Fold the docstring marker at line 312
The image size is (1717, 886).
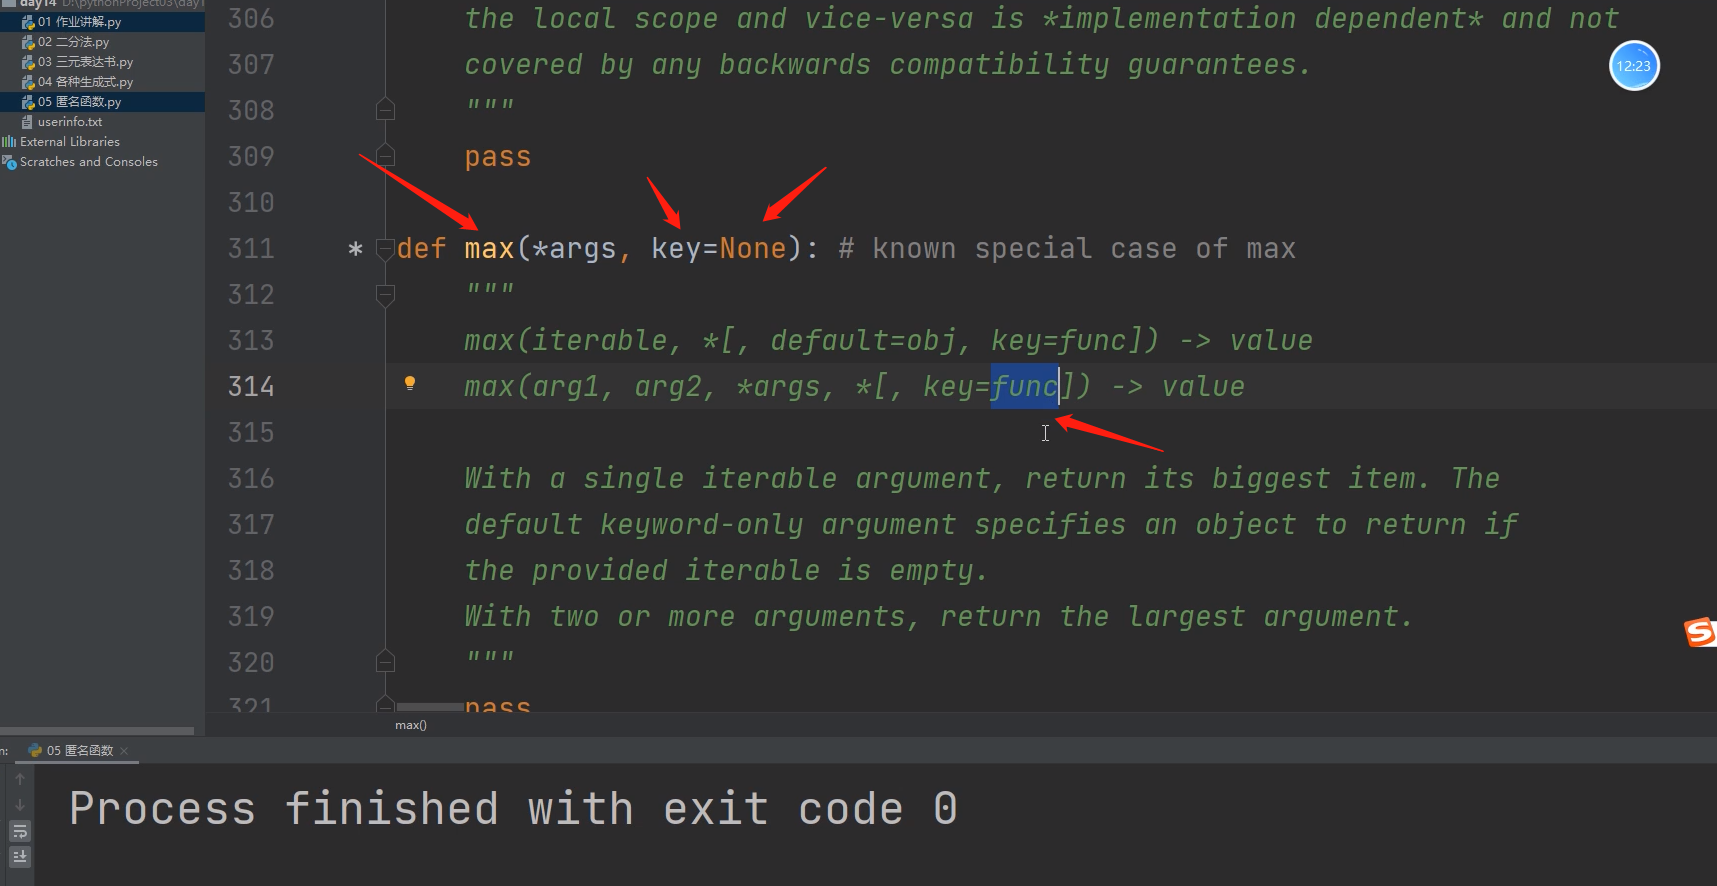(x=385, y=294)
